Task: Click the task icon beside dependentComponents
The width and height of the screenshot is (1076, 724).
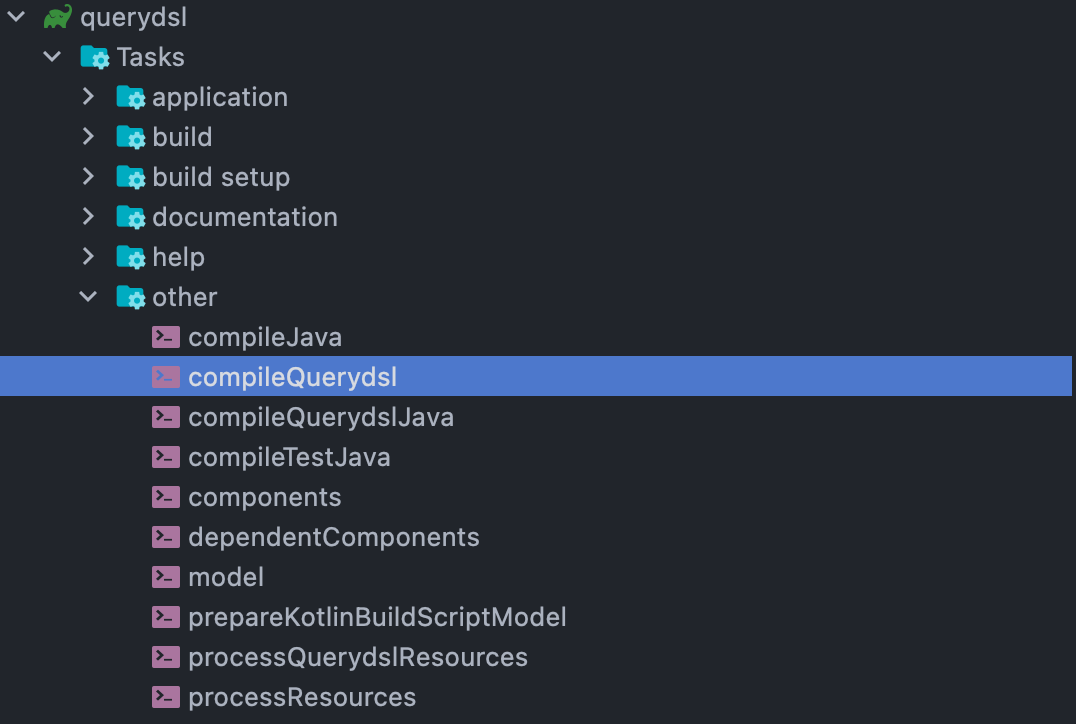Action: (166, 537)
